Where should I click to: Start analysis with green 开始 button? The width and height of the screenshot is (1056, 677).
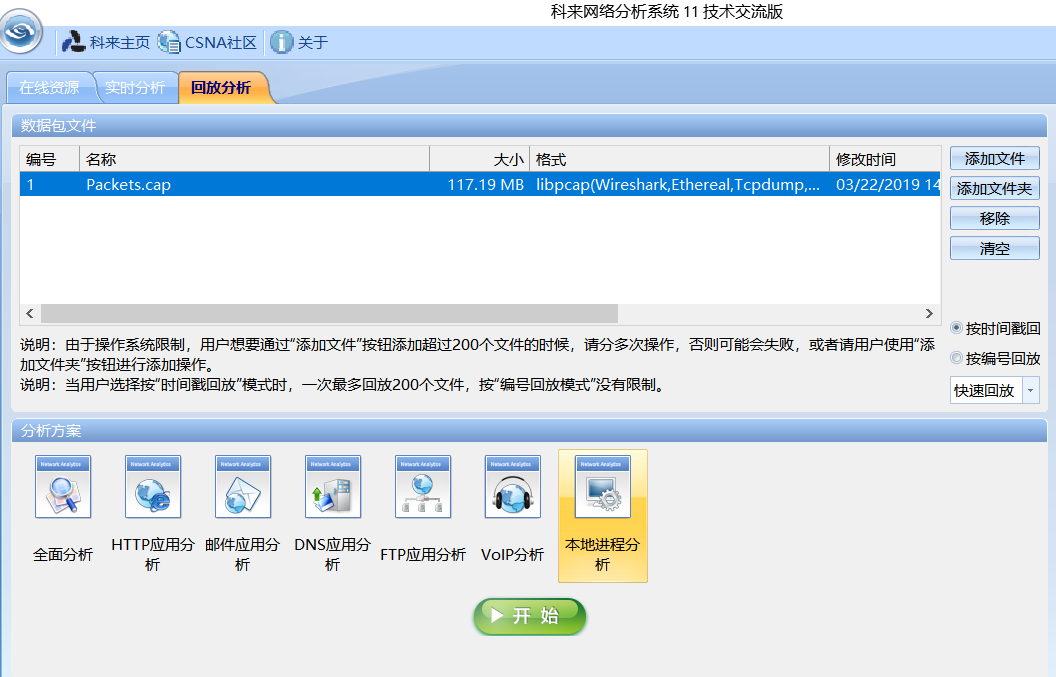[529, 616]
